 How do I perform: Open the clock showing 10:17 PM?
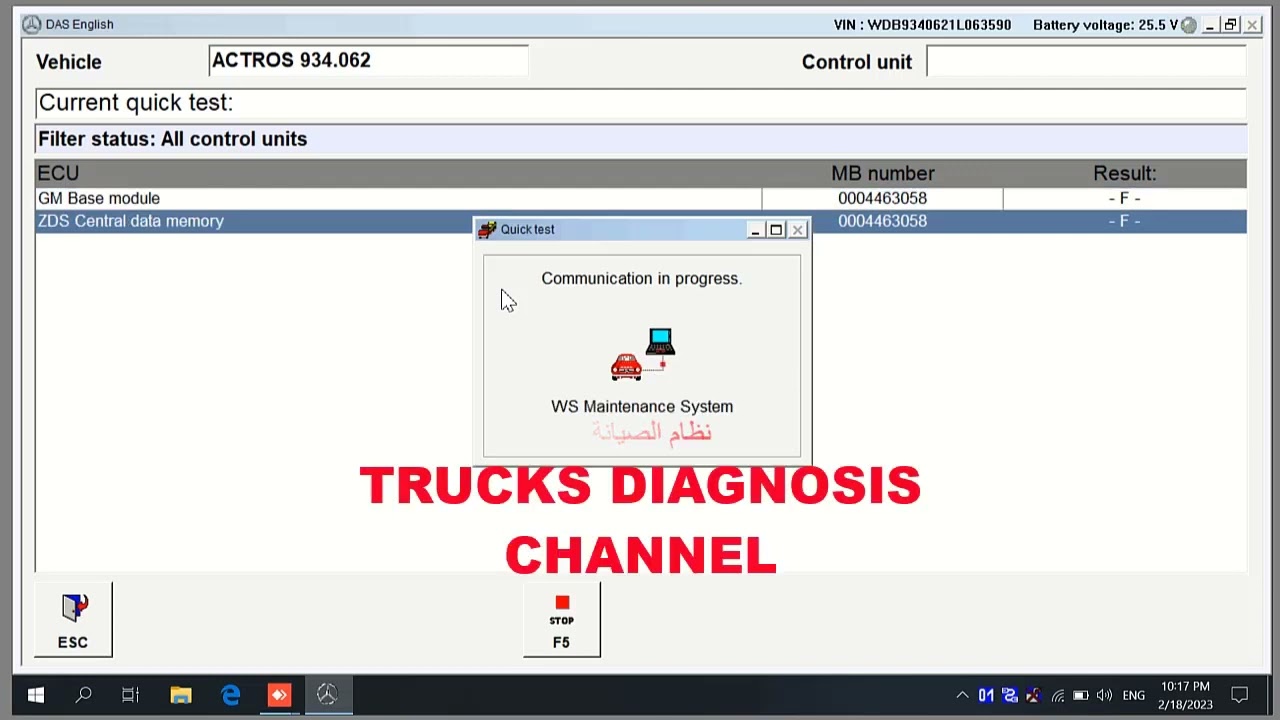1185,695
